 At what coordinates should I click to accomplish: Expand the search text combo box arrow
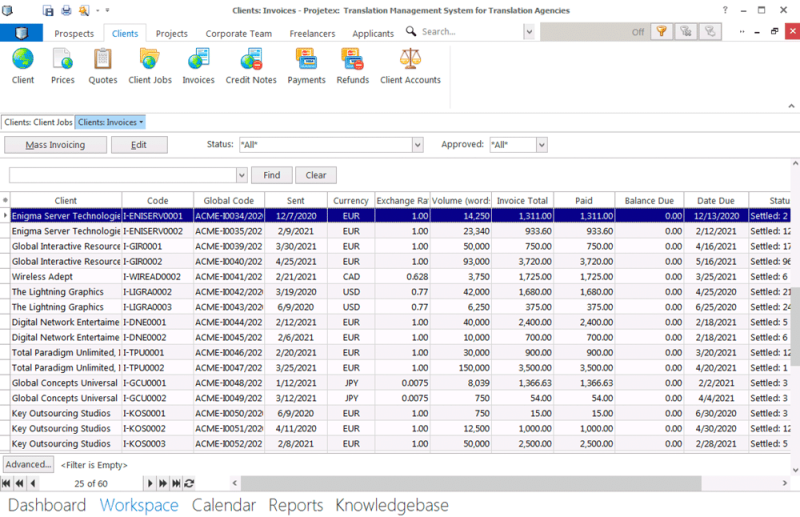click(x=241, y=175)
